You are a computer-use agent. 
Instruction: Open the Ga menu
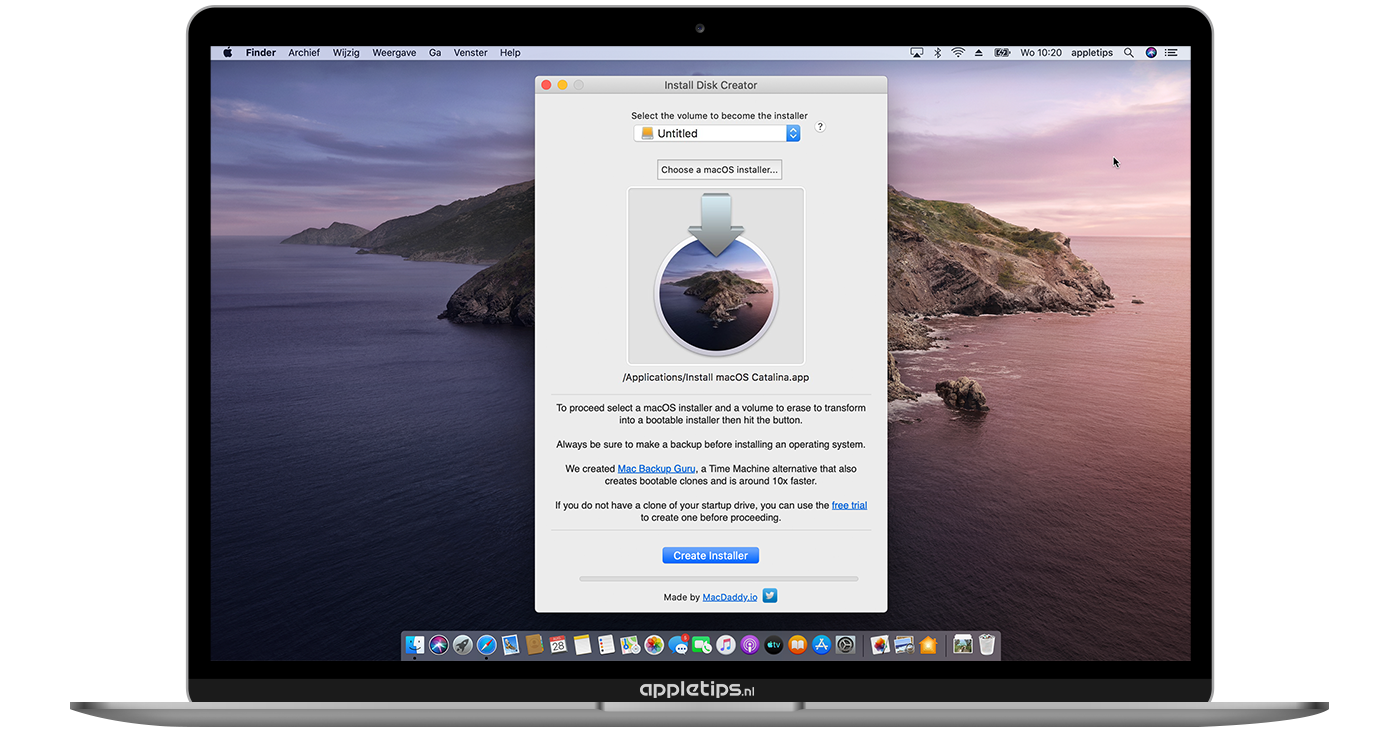[x=435, y=53]
